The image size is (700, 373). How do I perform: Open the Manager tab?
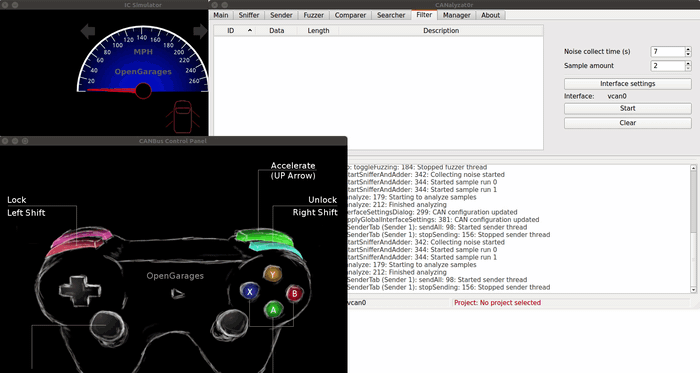point(457,15)
